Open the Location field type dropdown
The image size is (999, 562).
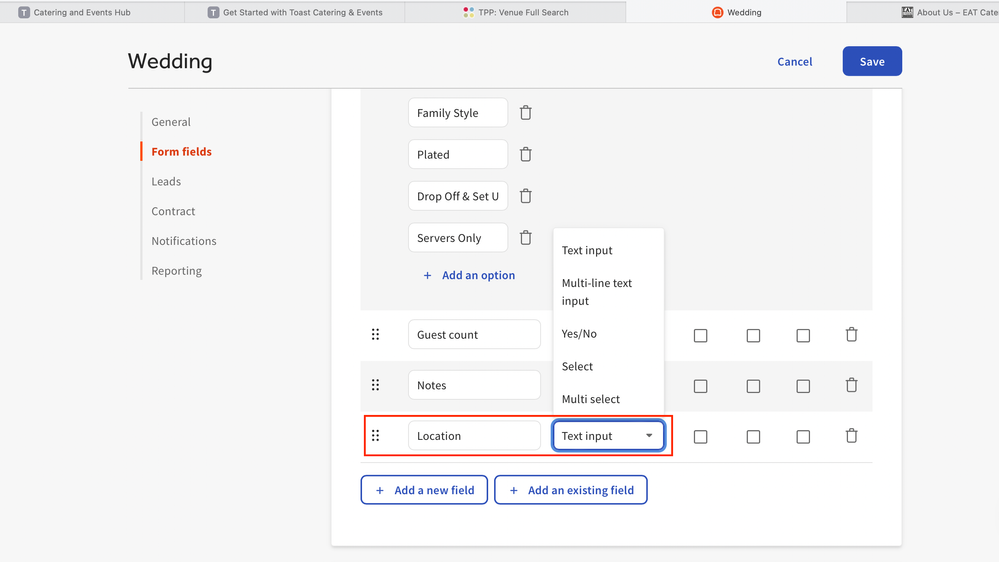point(608,436)
